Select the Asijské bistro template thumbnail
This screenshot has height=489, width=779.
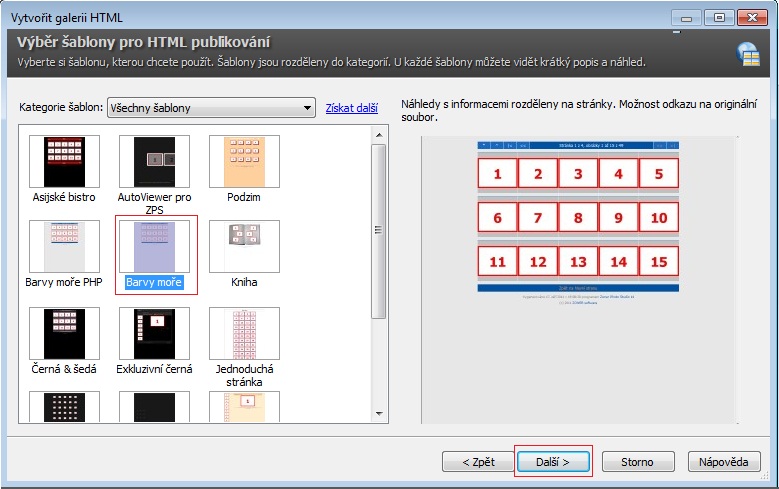[64, 161]
